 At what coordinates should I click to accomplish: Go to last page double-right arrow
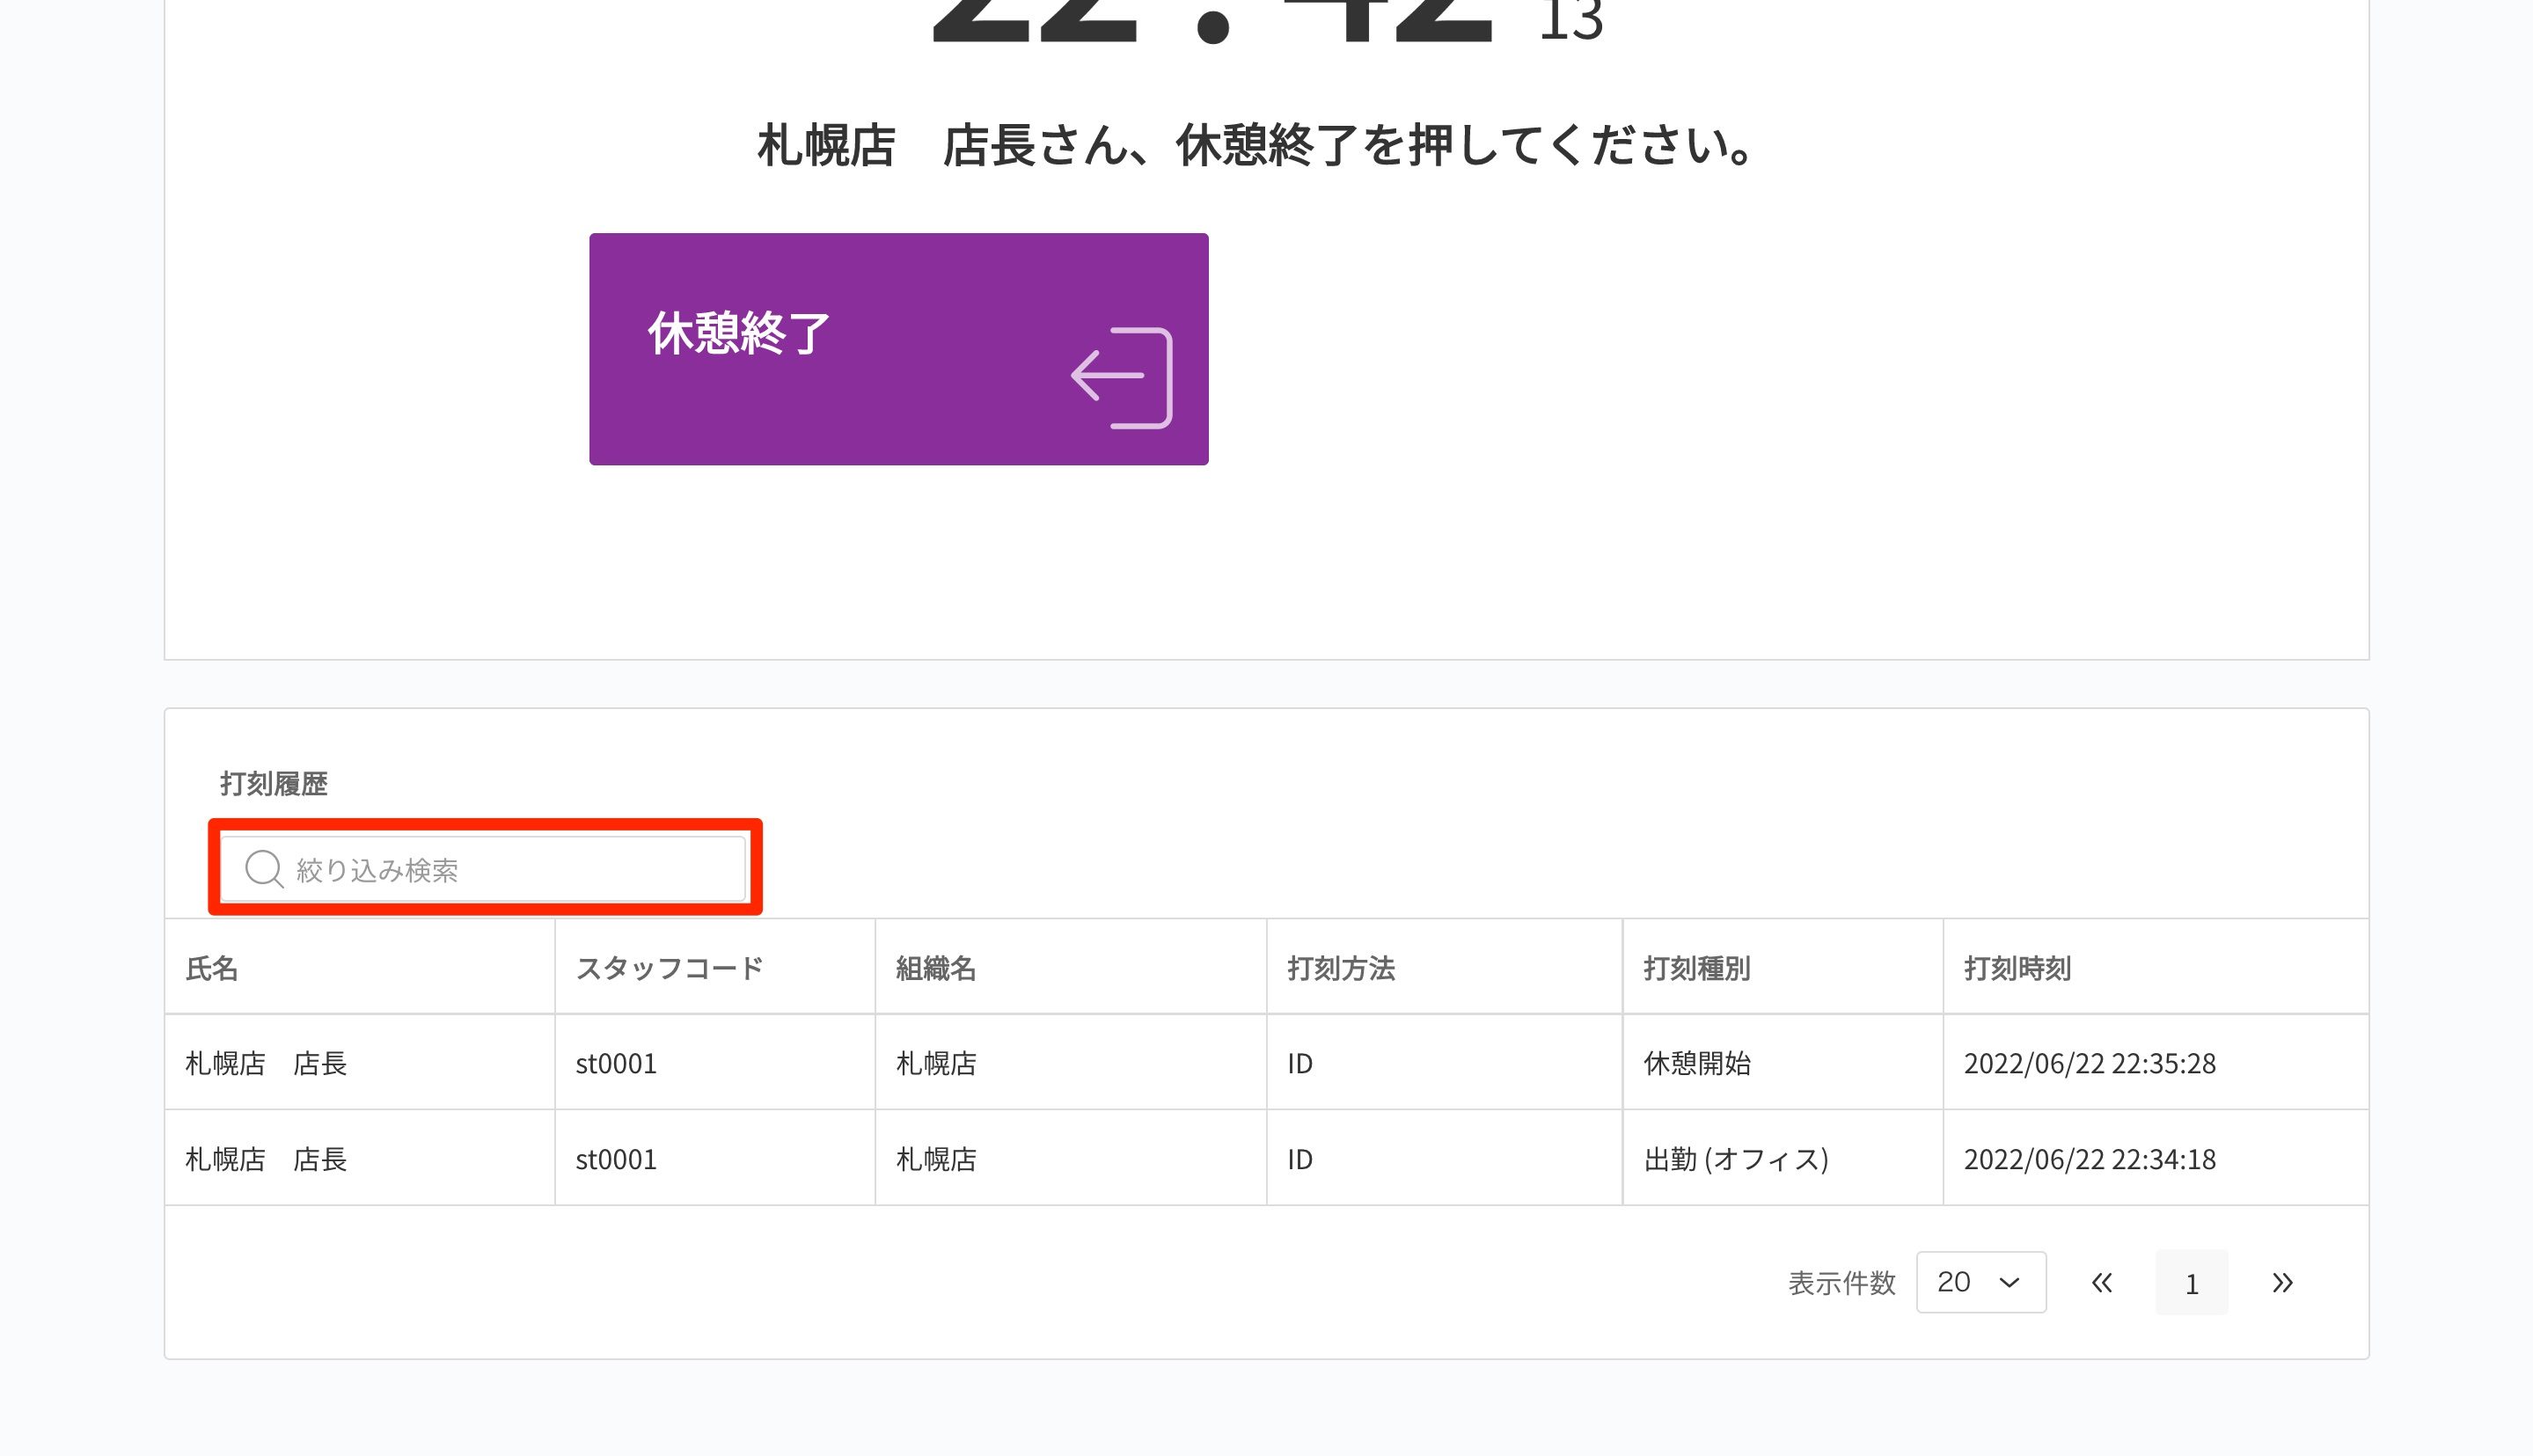click(2281, 1283)
